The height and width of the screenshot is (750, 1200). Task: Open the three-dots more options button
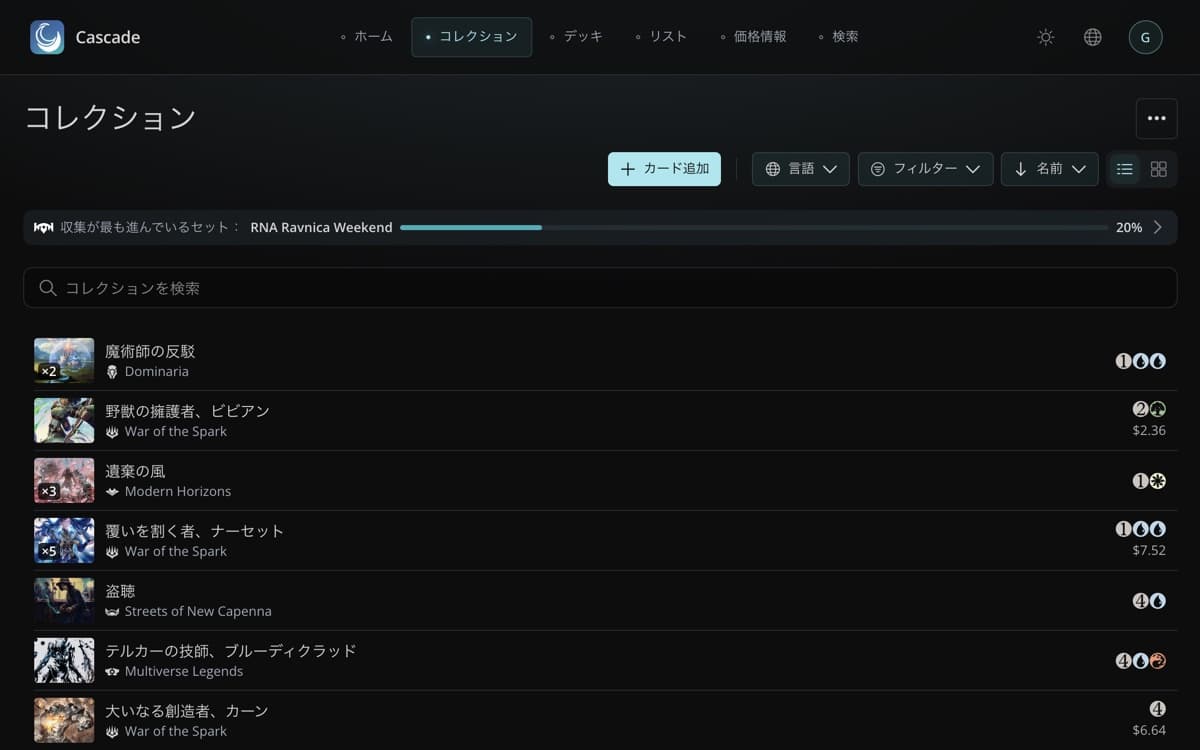[1157, 118]
